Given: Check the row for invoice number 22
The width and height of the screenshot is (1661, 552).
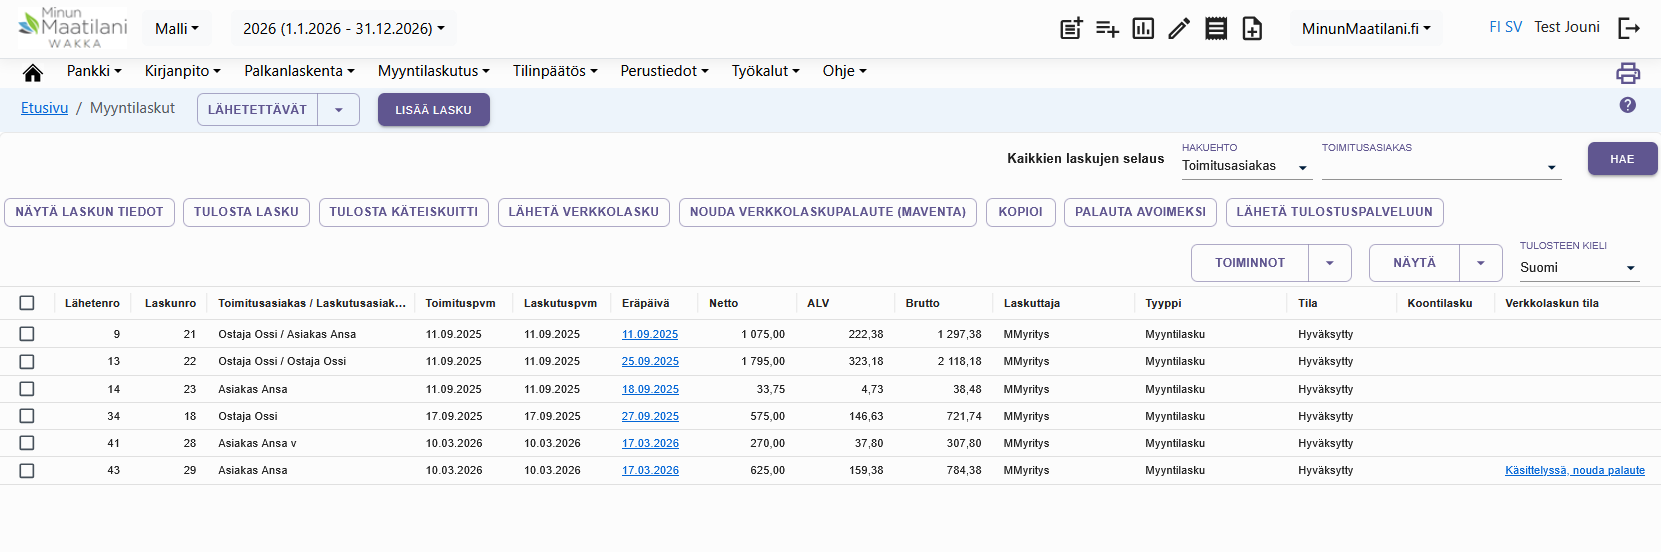Looking at the screenshot, I should (27, 362).
